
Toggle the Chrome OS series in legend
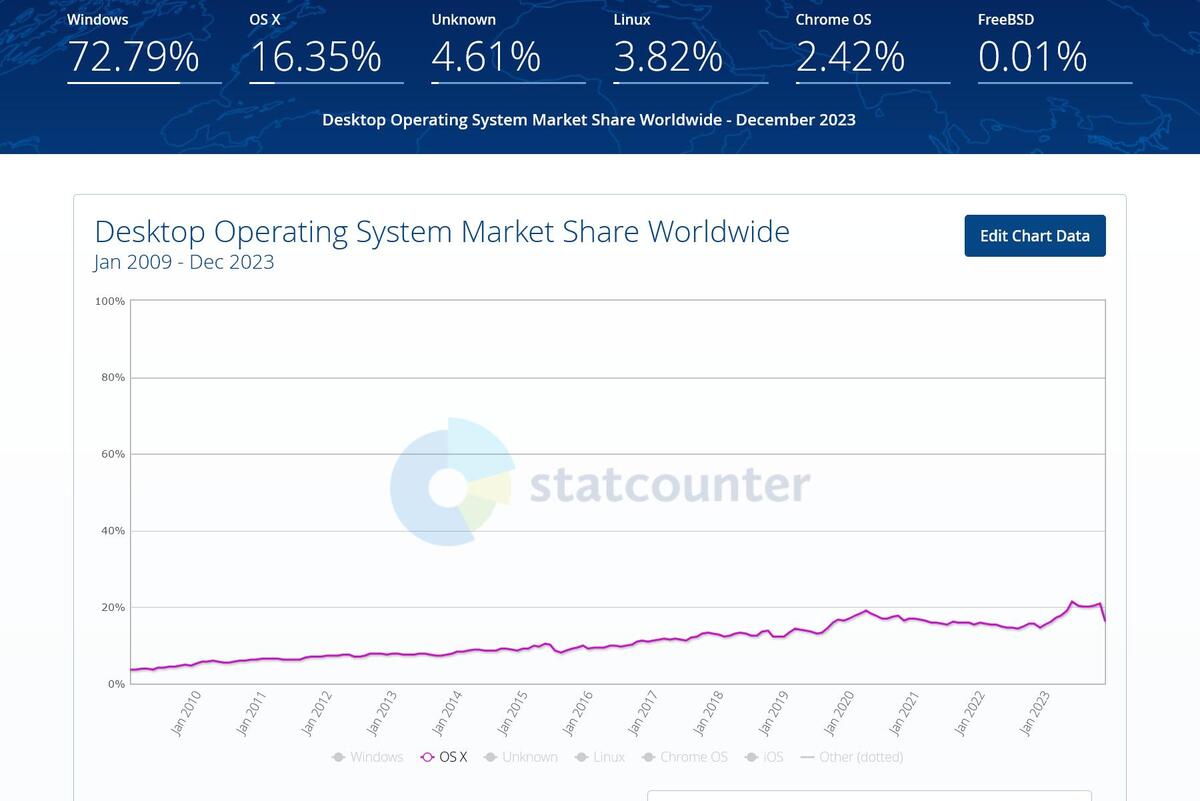coord(685,757)
